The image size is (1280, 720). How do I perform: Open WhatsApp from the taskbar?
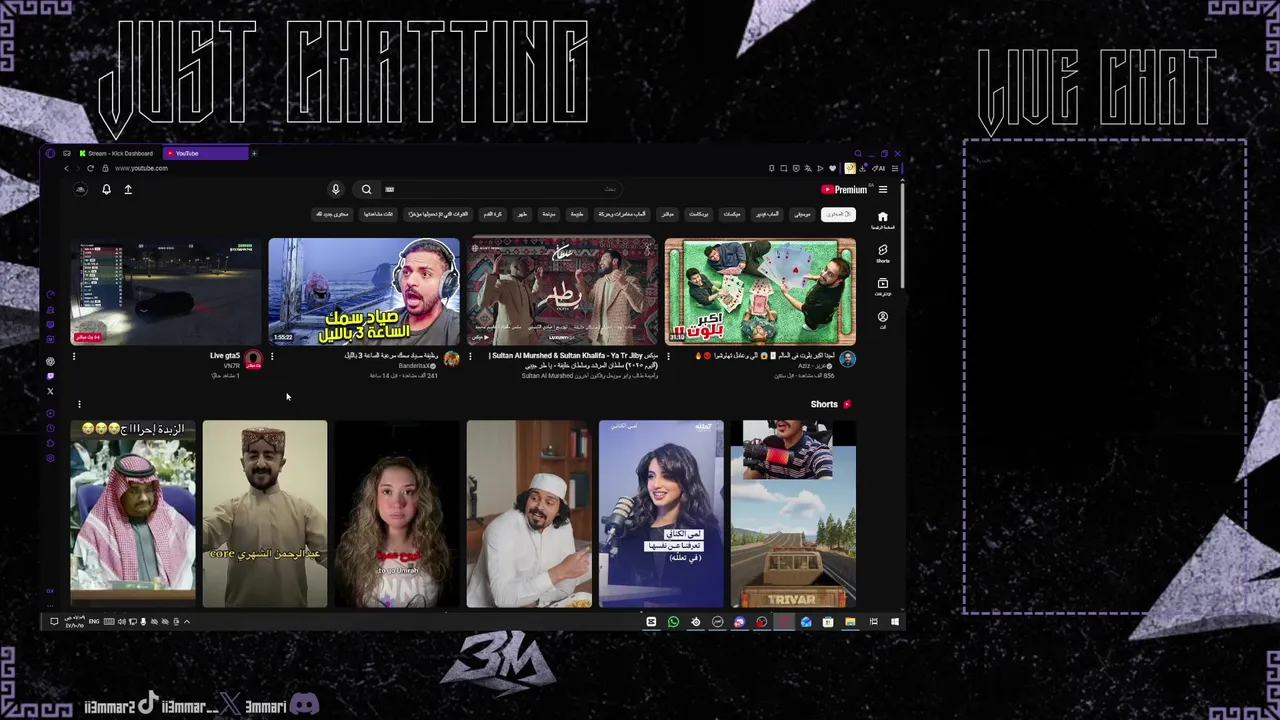[x=673, y=622]
